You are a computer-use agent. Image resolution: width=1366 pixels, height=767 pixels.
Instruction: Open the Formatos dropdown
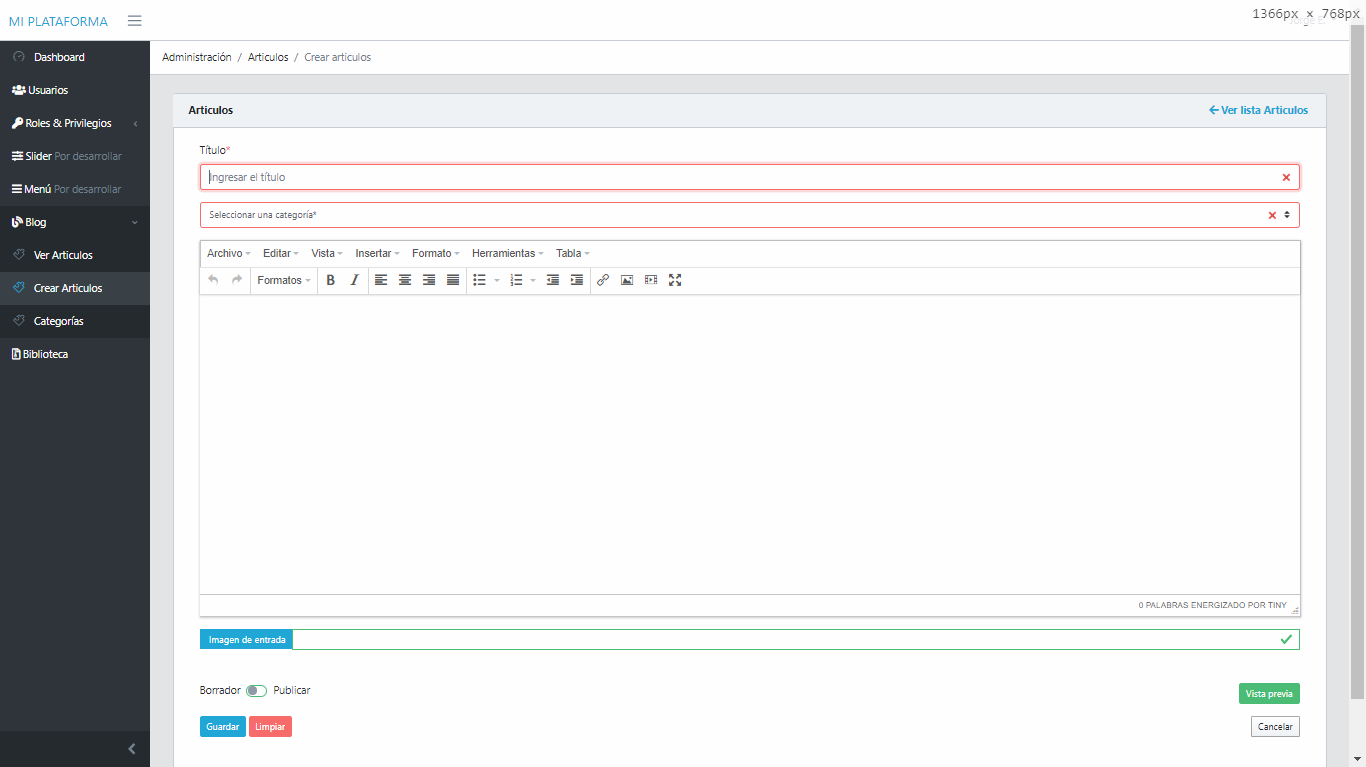(284, 280)
